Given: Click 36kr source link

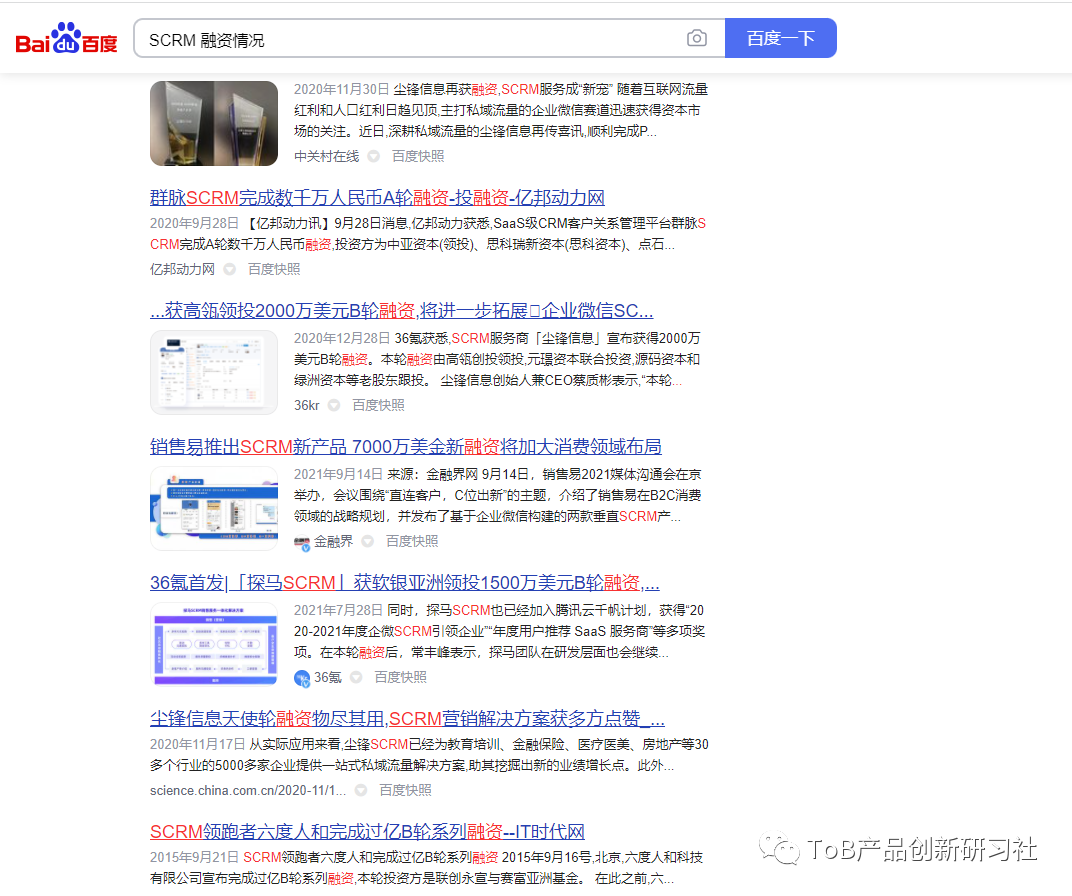Looking at the screenshot, I should [x=306, y=405].
